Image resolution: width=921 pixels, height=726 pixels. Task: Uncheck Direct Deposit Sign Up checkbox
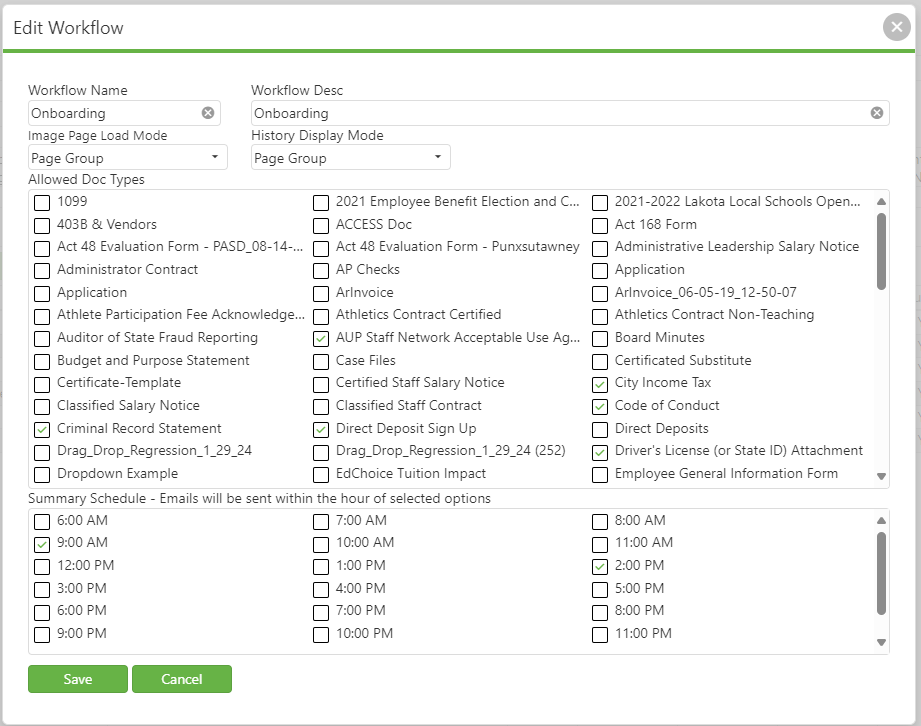click(x=321, y=430)
